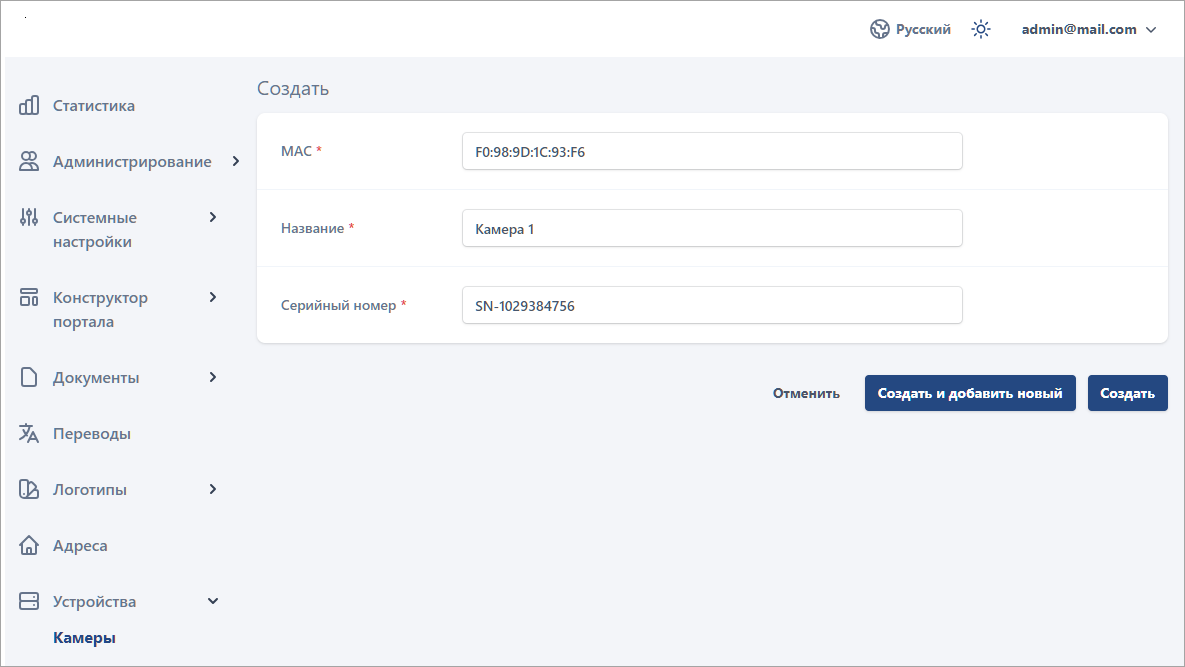Image resolution: width=1185 pixels, height=667 pixels.
Task: Click the Конструктор портала layout icon
Action: [x=29, y=298]
